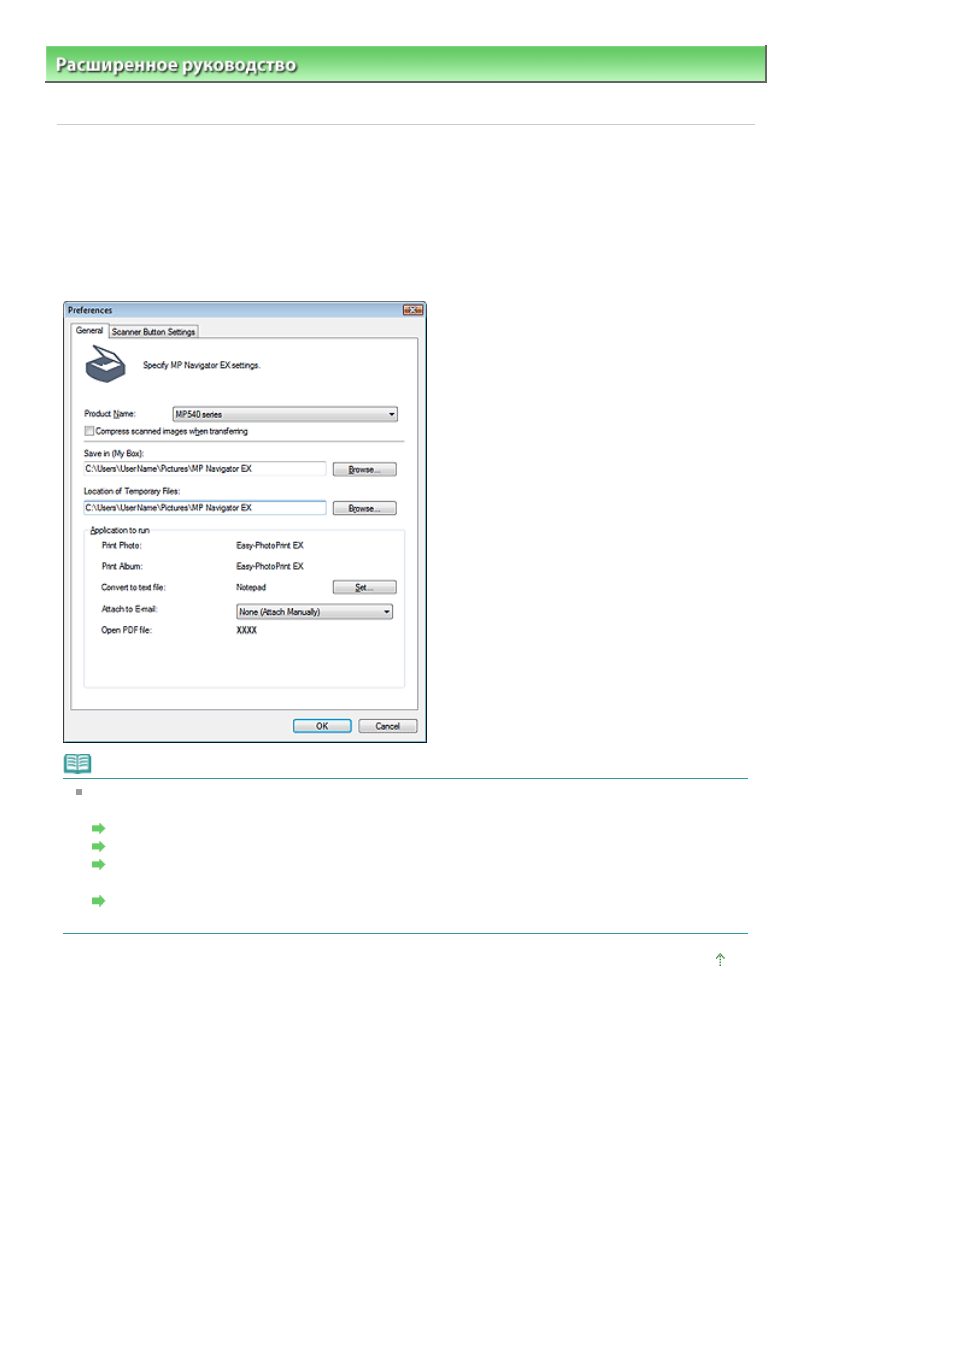The image size is (954, 1350).
Task: Dismiss the dialog with Cancel button
Action: pyautogui.click(x=388, y=726)
